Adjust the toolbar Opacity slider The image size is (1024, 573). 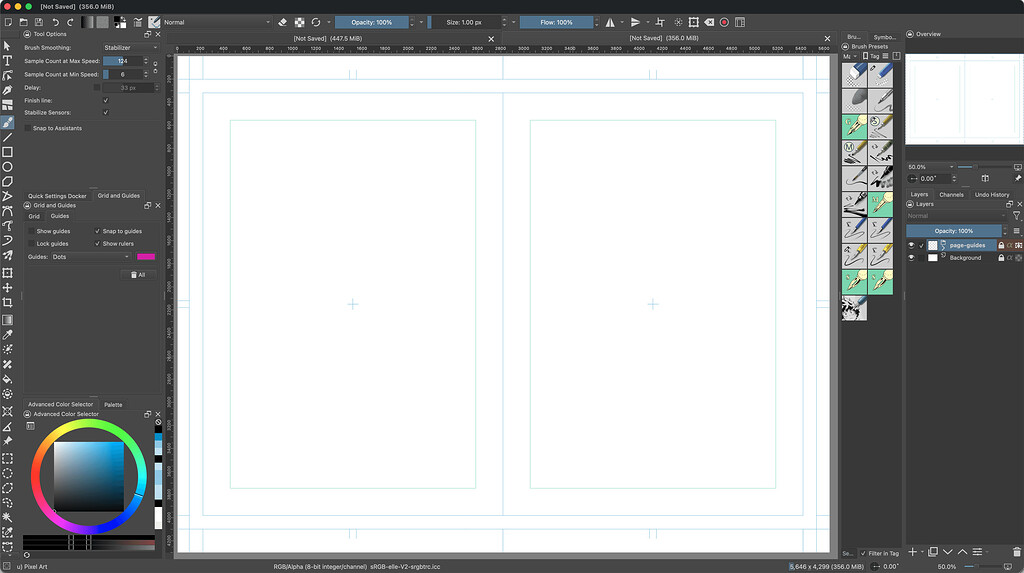click(372, 22)
